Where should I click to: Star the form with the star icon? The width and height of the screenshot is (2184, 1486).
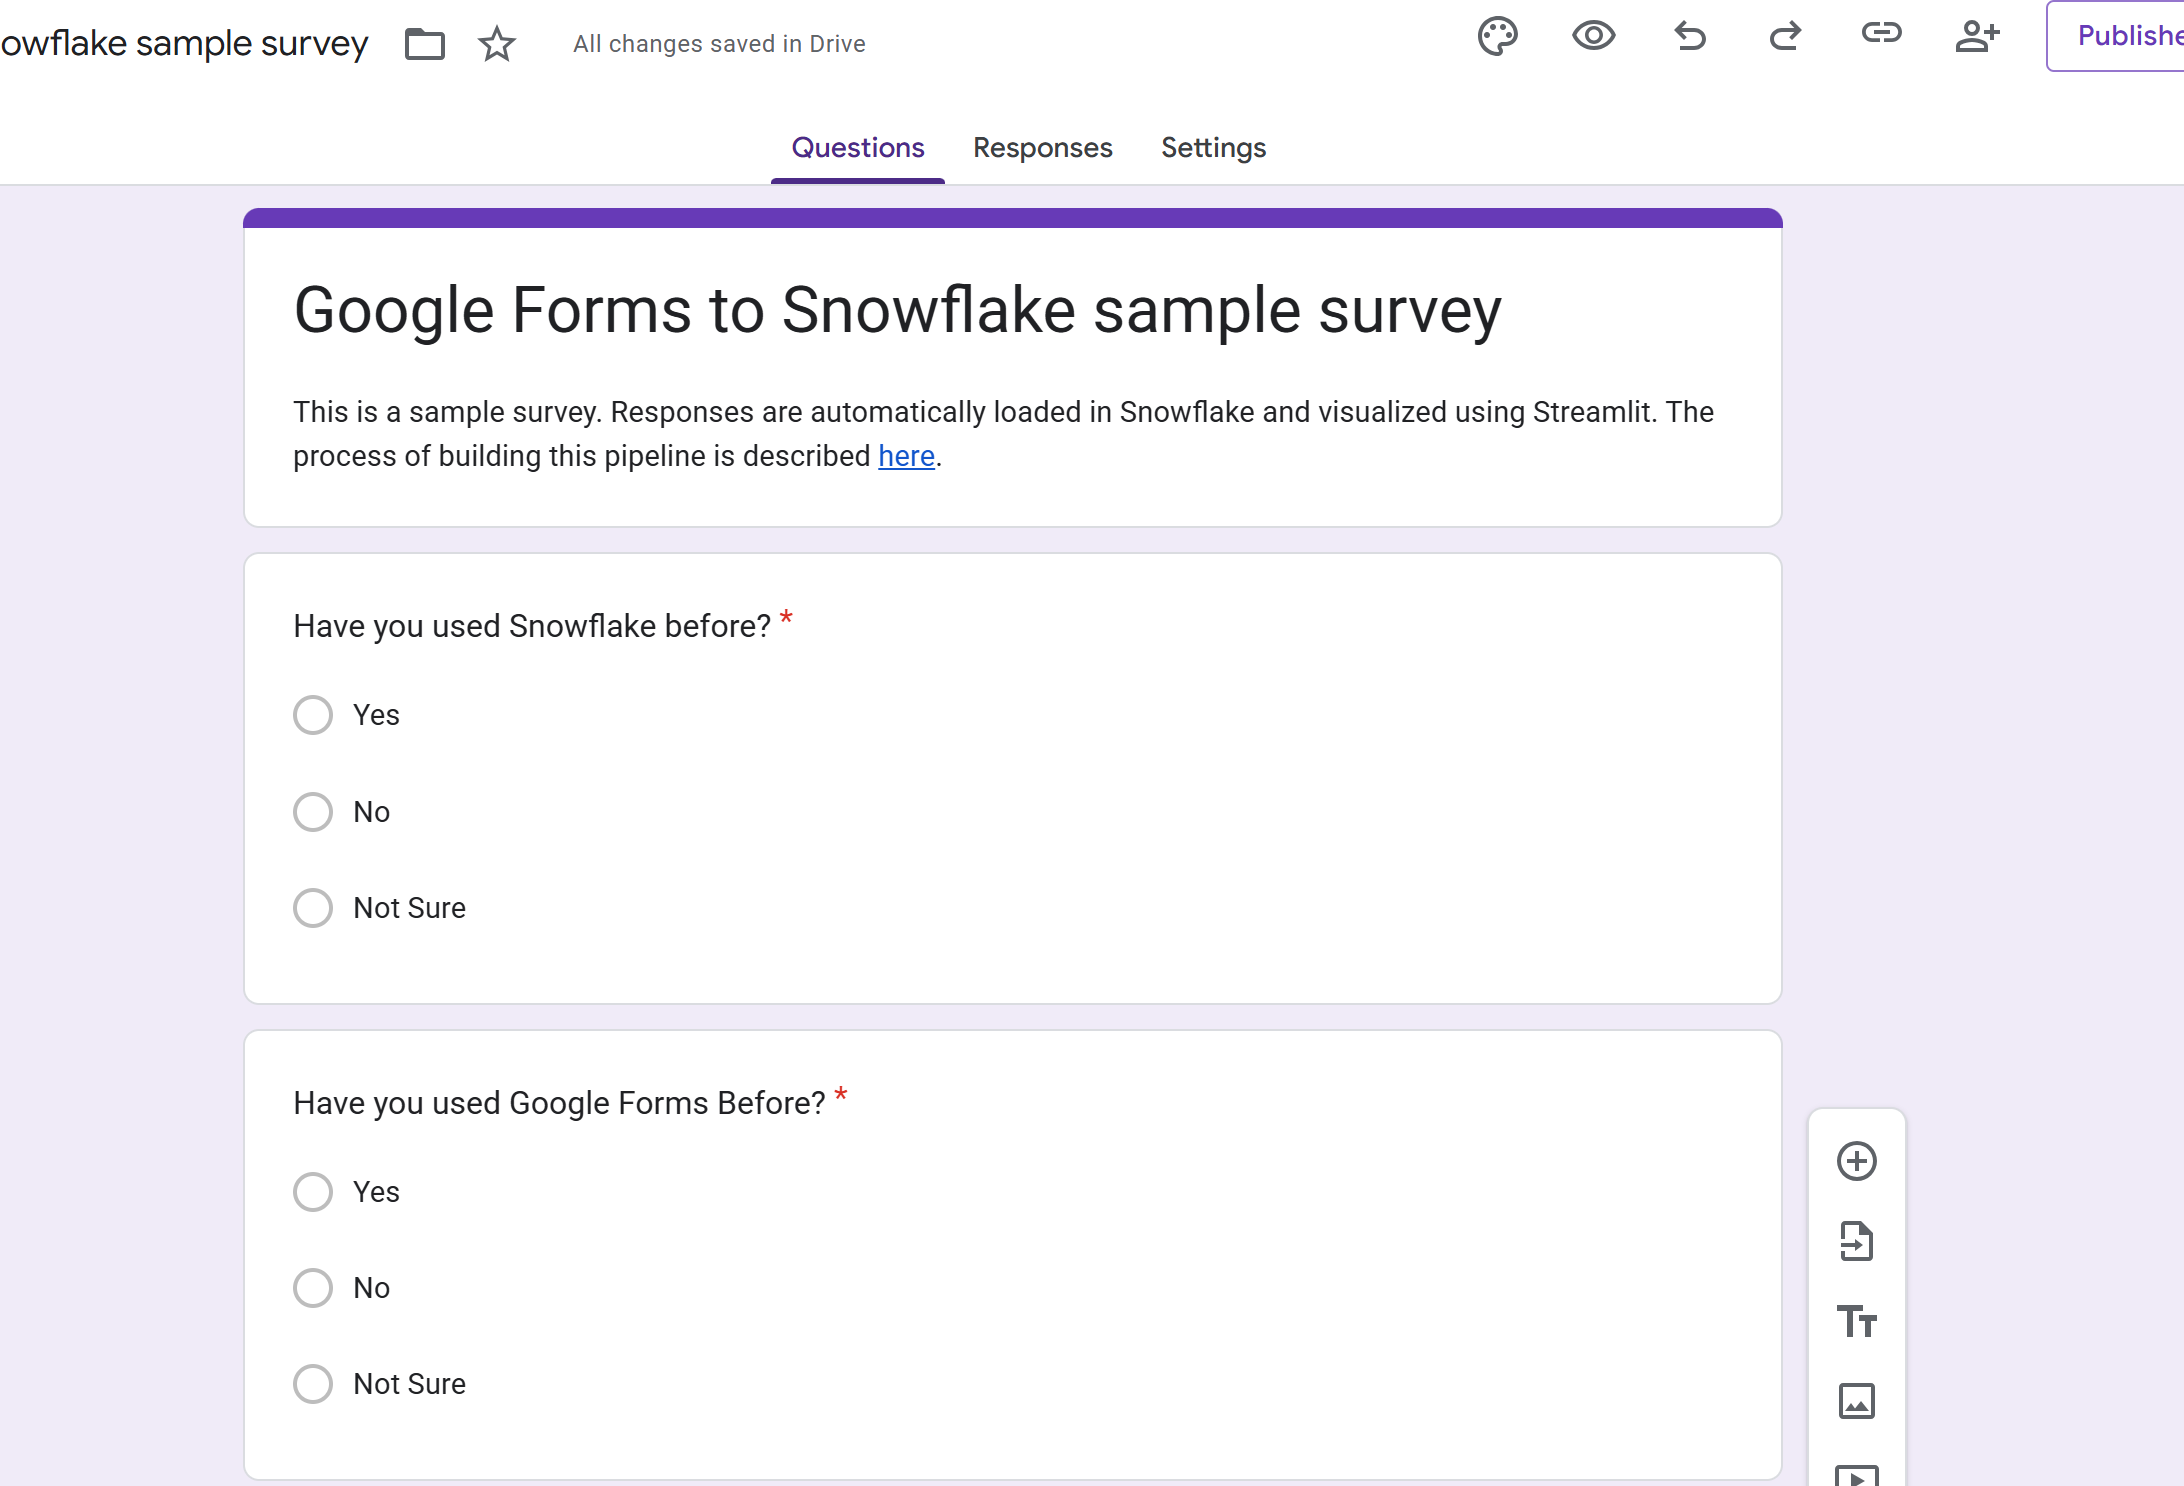[496, 44]
